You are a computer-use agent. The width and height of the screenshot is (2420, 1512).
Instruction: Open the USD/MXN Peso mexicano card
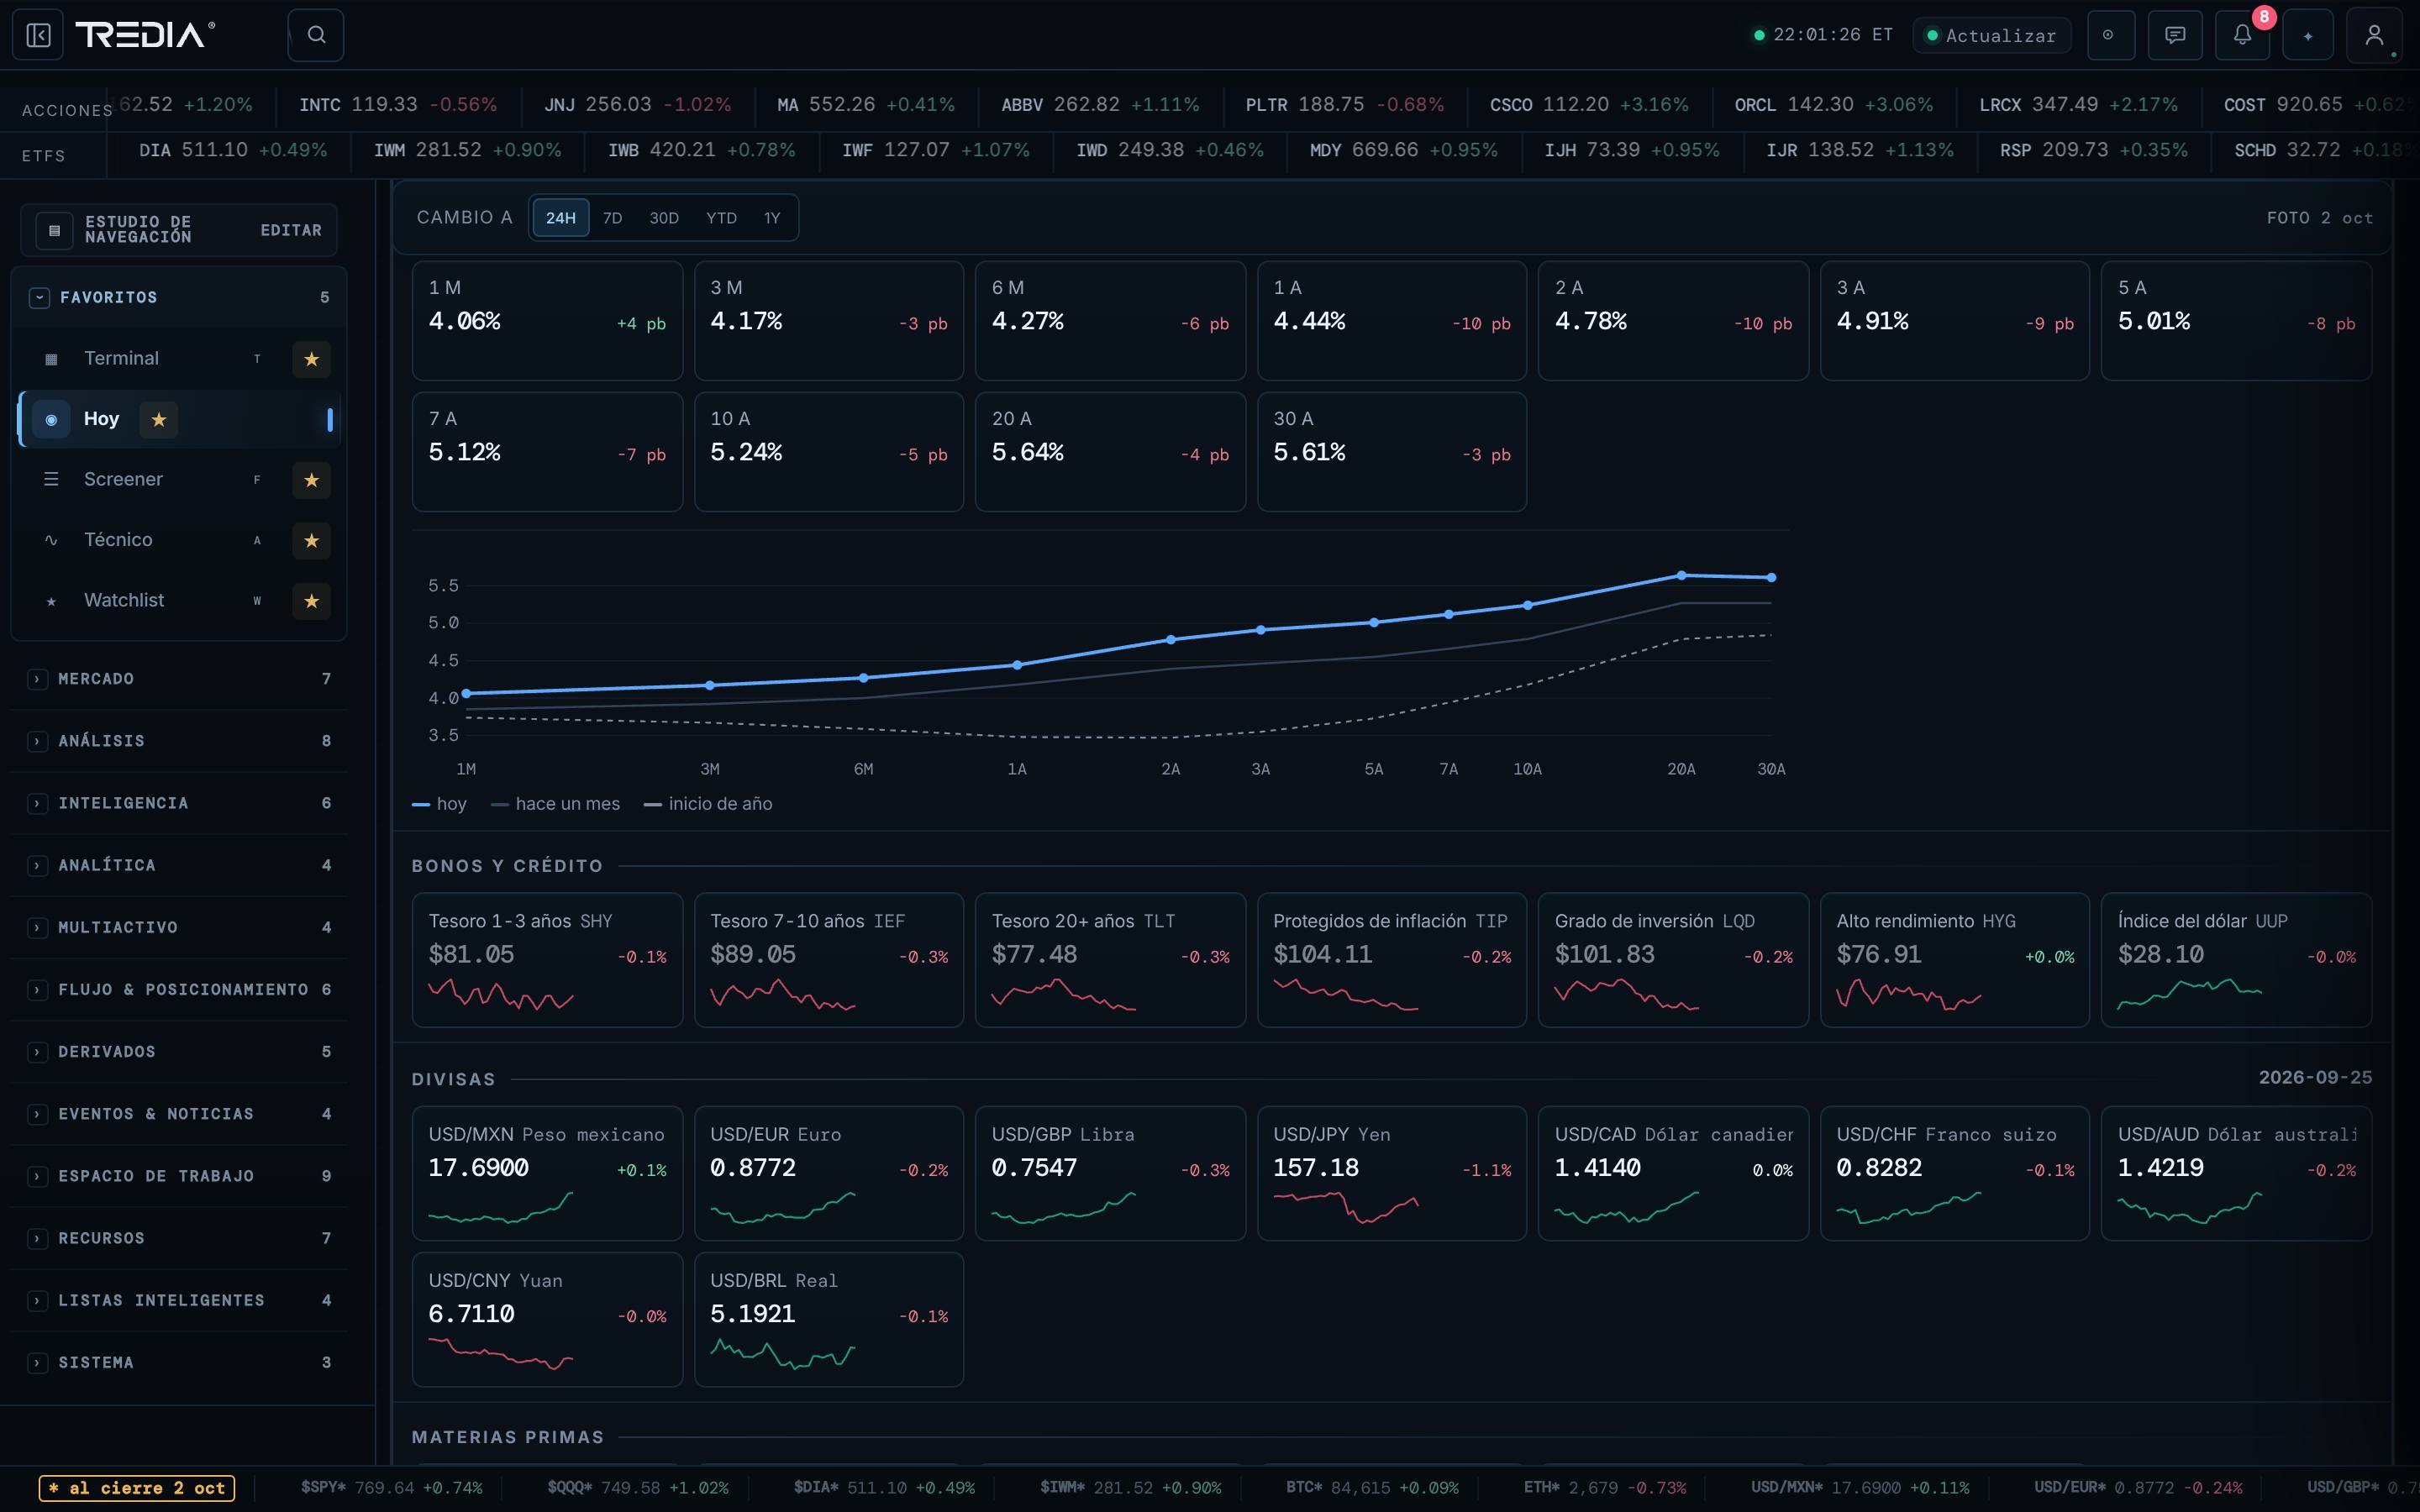[x=547, y=1173]
